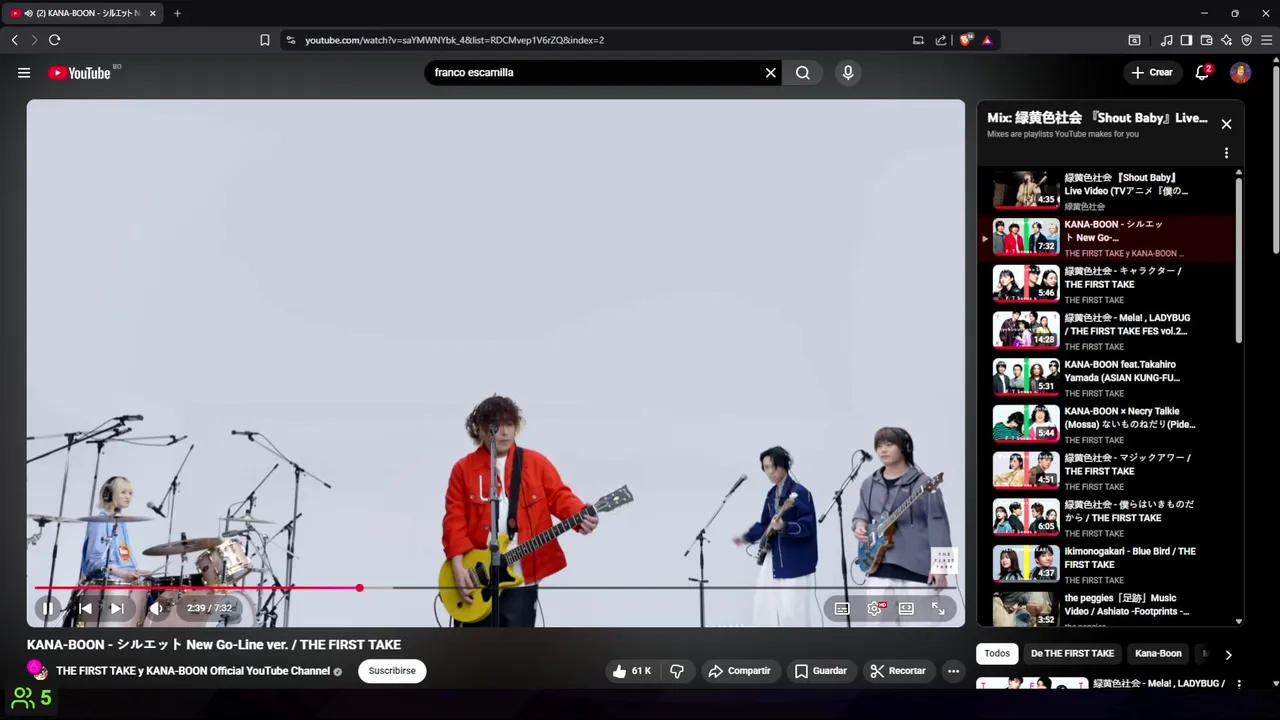Close the KANA-BOON browser tab
Screen dimensions: 1280x720
[x=152, y=13]
